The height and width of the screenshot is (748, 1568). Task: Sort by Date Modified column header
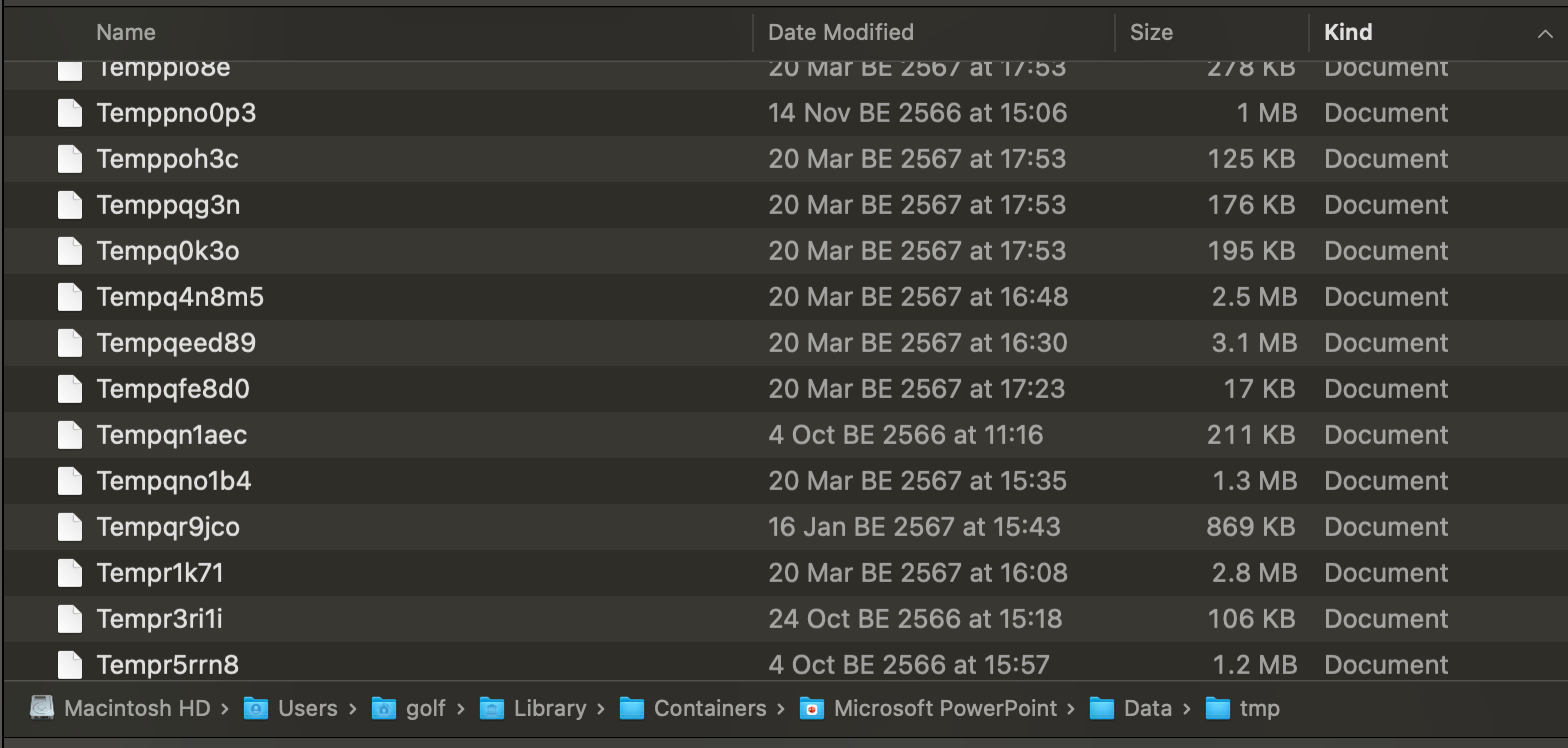(x=840, y=32)
